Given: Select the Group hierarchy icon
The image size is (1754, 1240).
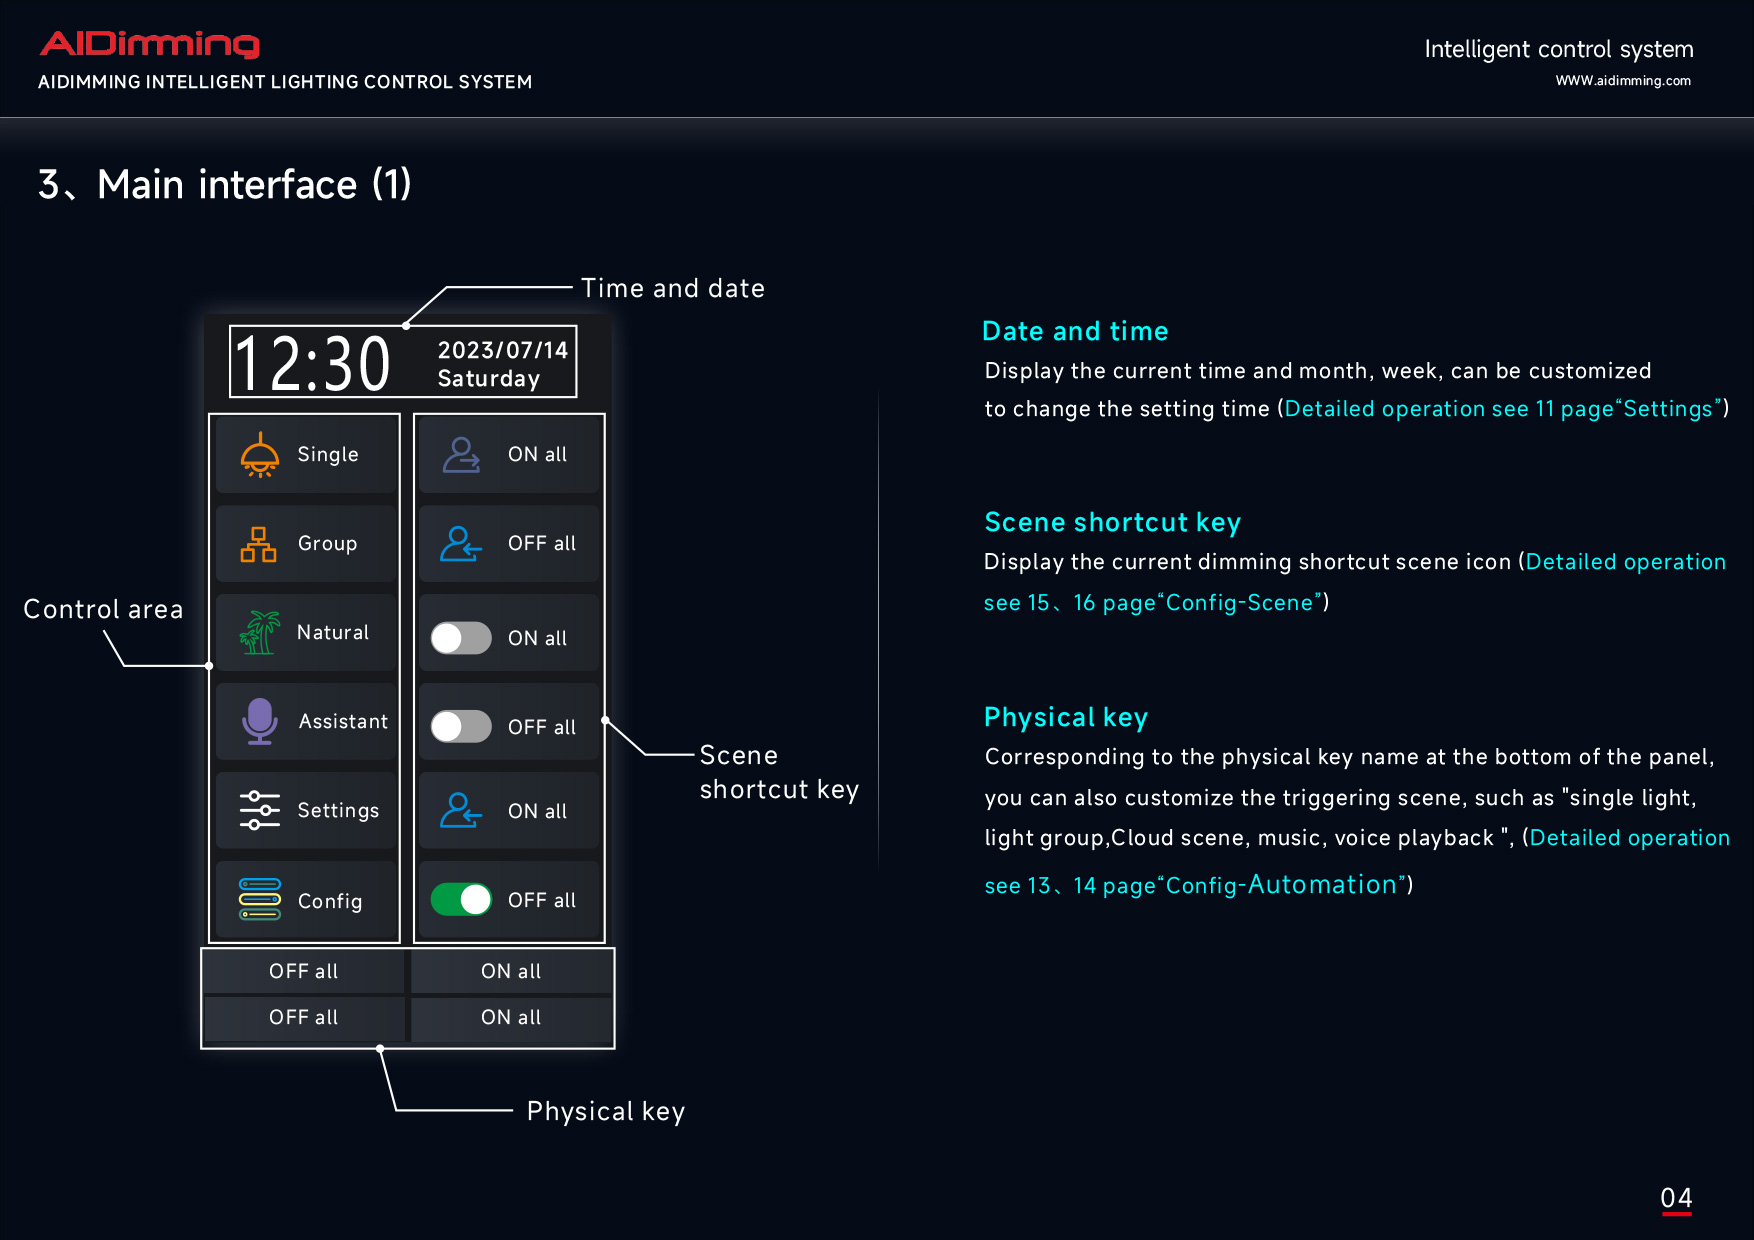Looking at the screenshot, I should [258, 544].
